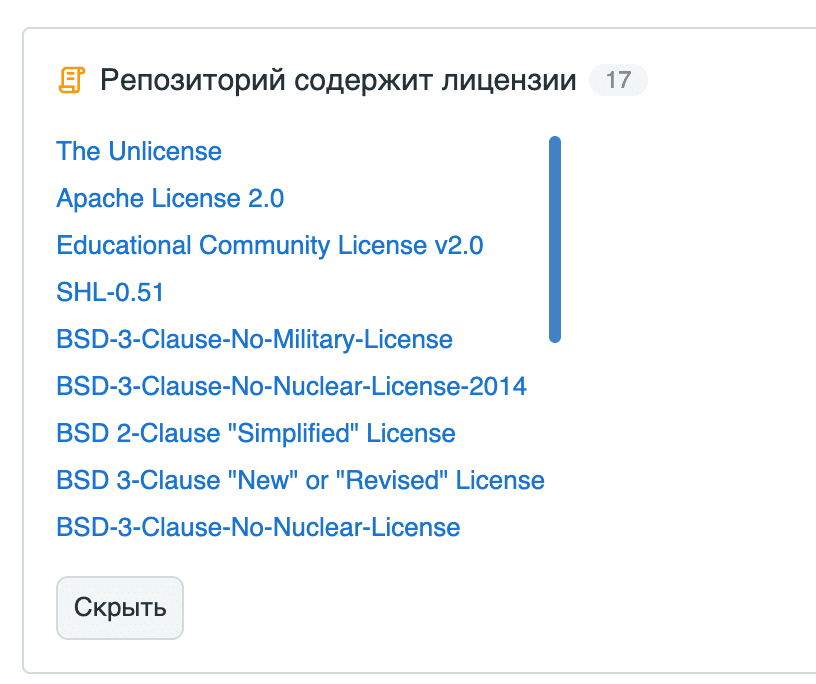Open BSD 3-Clause "New" or "Revised" License
This screenshot has width=816, height=684.
tap(300, 481)
